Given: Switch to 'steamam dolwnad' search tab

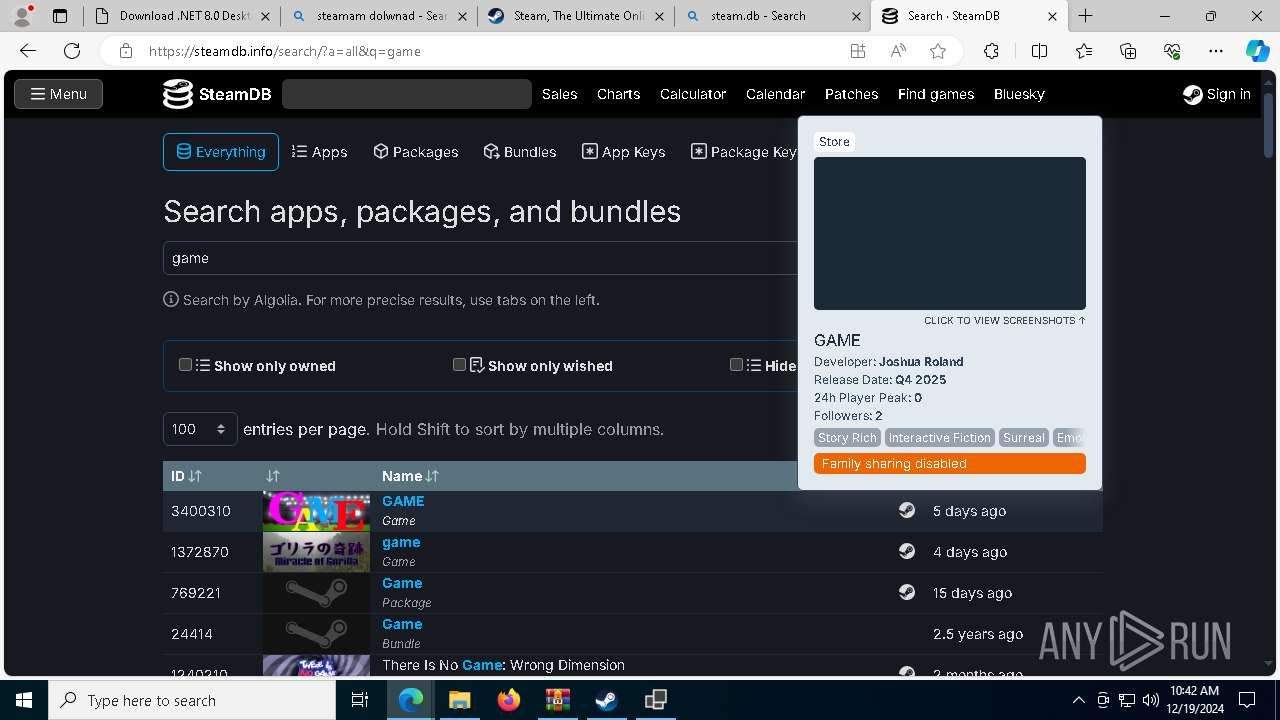Looking at the screenshot, I should (379, 16).
